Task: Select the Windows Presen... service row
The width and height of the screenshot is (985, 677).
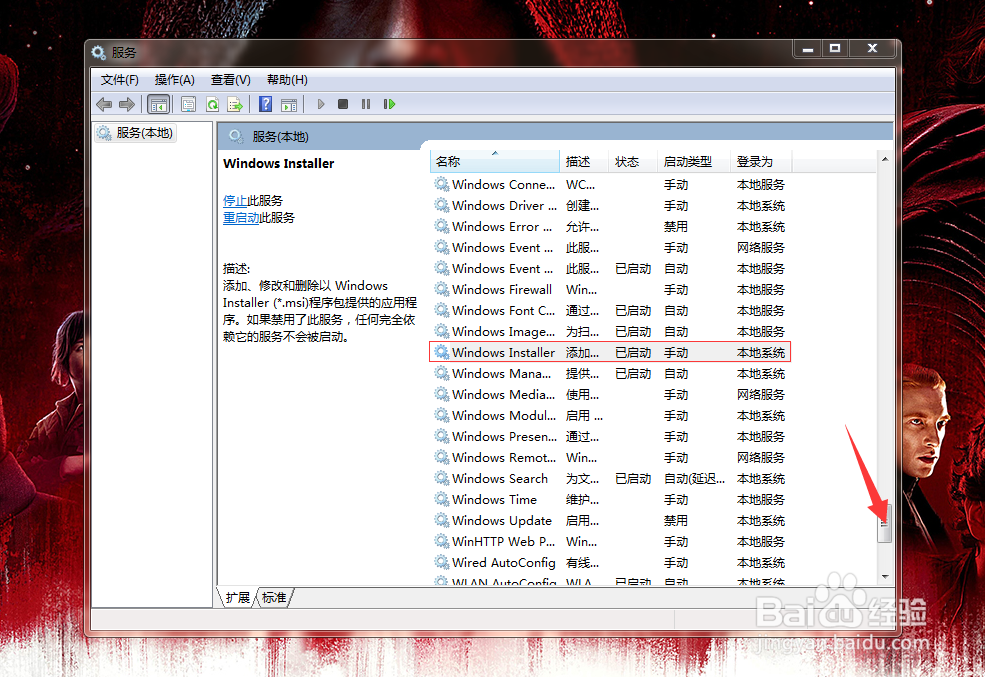Action: click(610, 436)
